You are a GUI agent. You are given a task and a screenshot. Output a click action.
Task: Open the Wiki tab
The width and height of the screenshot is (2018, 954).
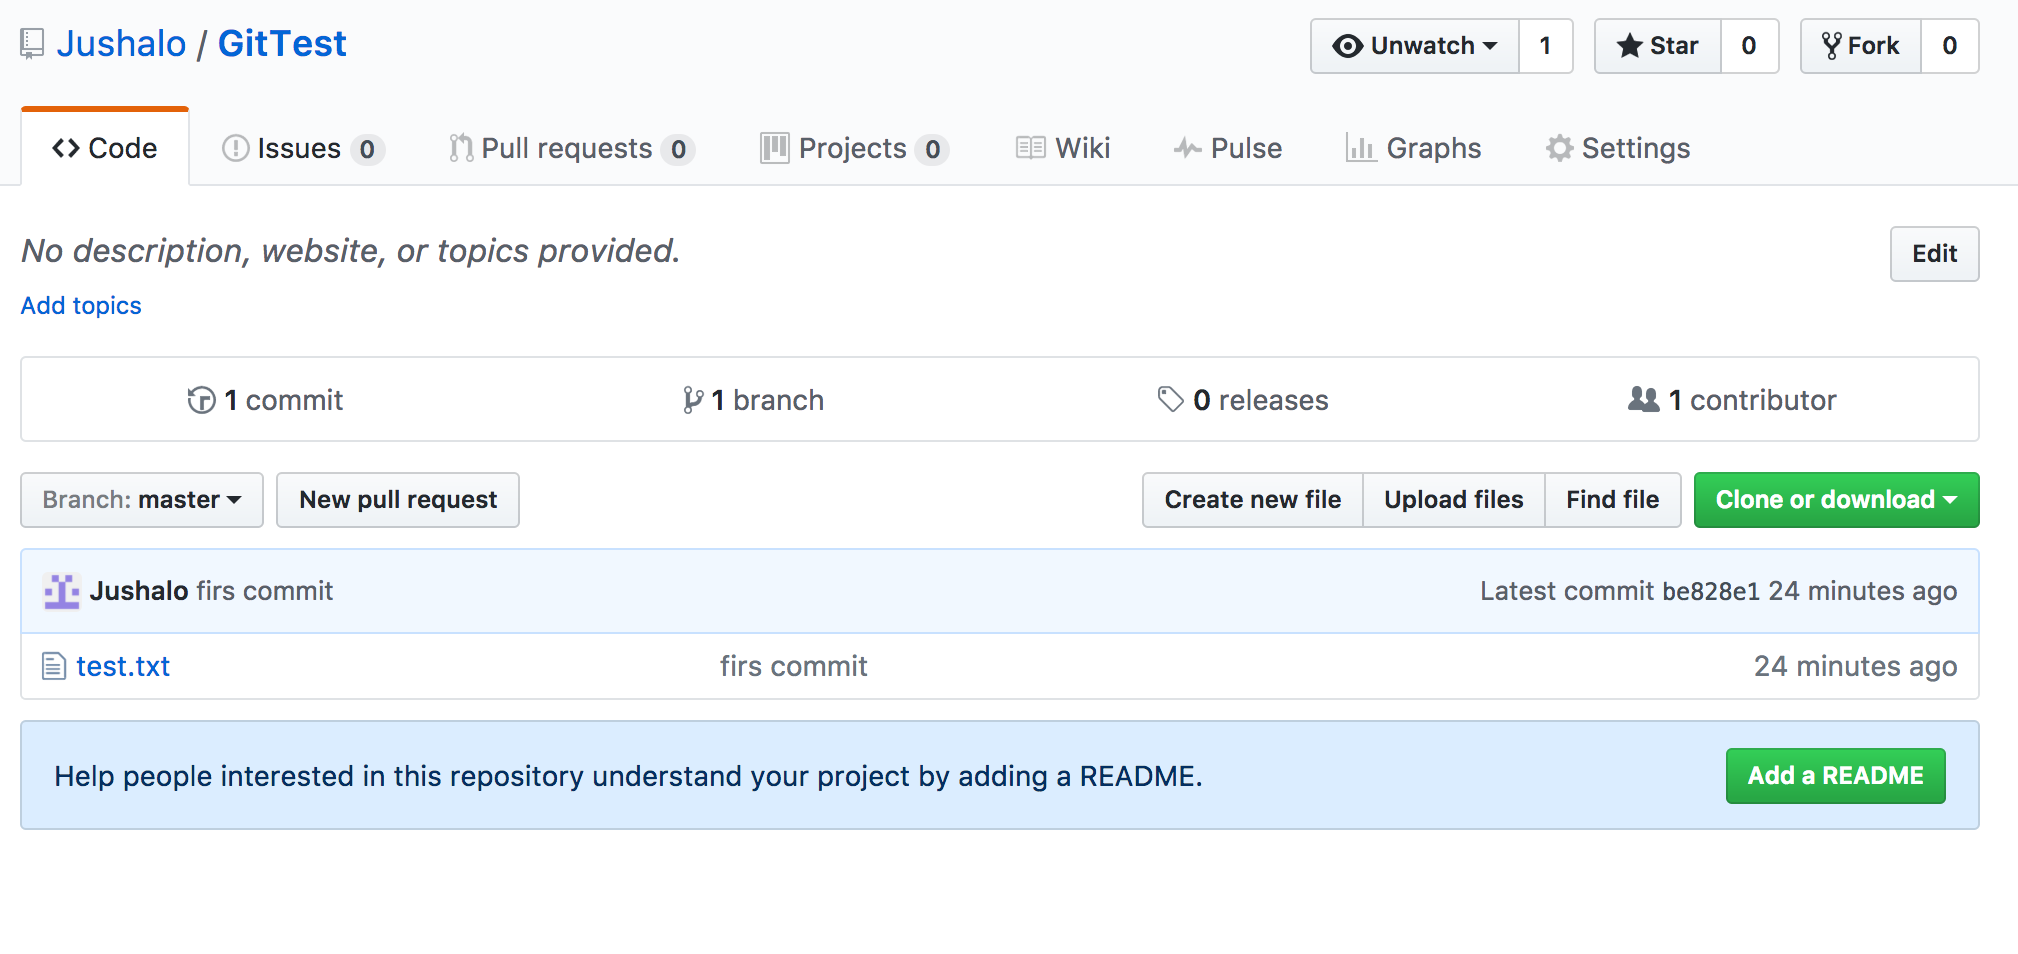click(x=1063, y=148)
